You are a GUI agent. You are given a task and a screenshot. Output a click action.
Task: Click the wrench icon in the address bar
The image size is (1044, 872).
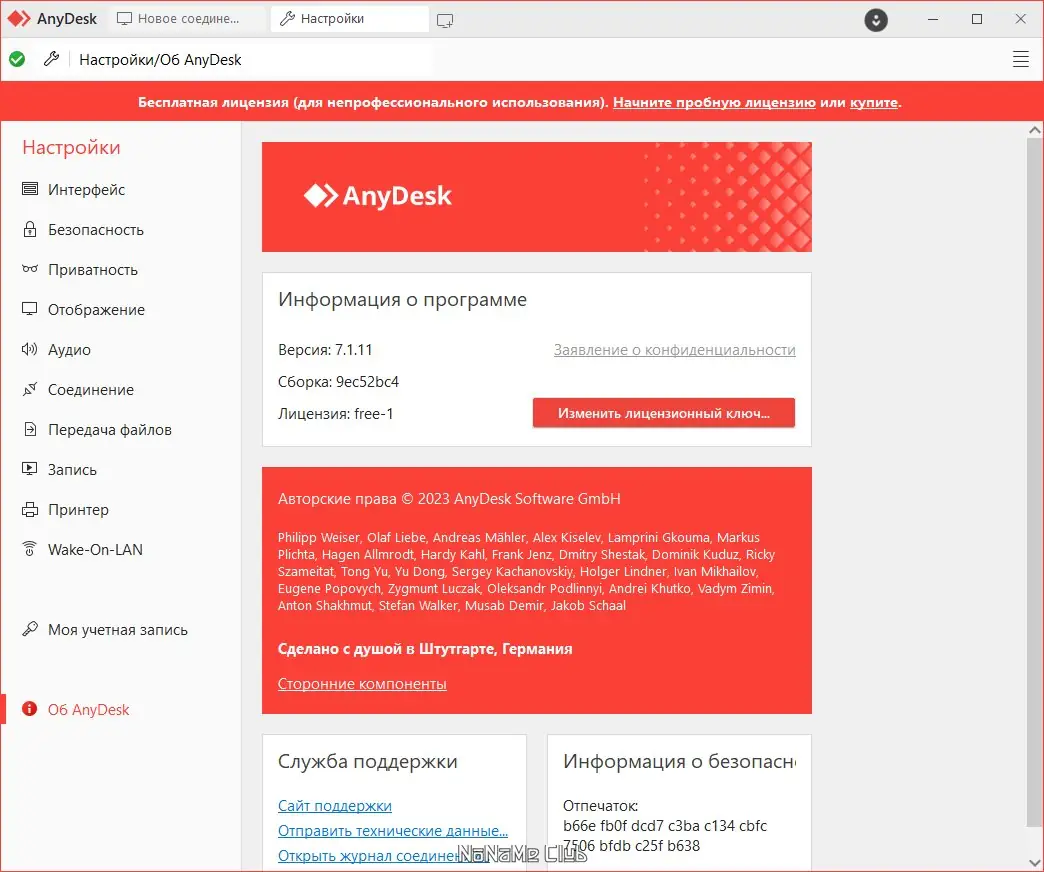pos(51,59)
